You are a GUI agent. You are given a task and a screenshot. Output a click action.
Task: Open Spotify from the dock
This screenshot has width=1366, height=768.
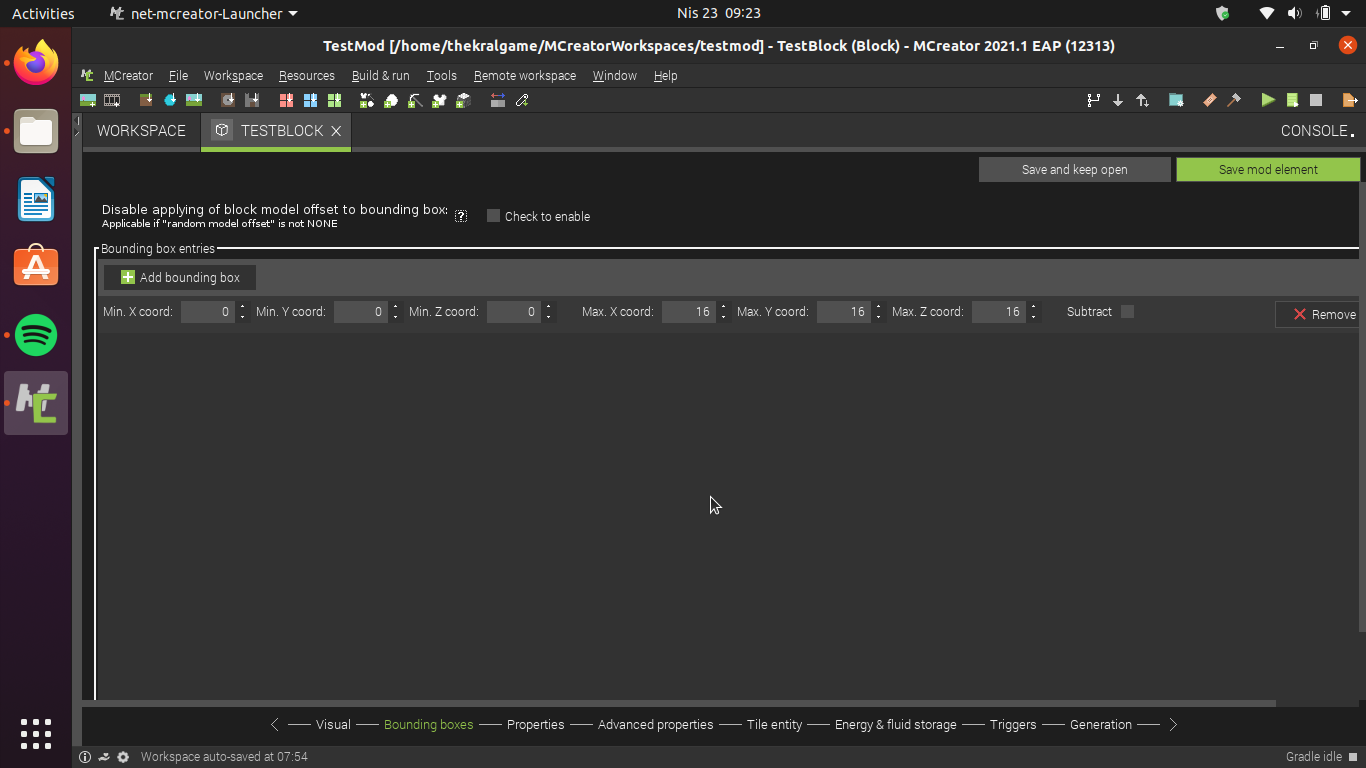tap(36, 335)
